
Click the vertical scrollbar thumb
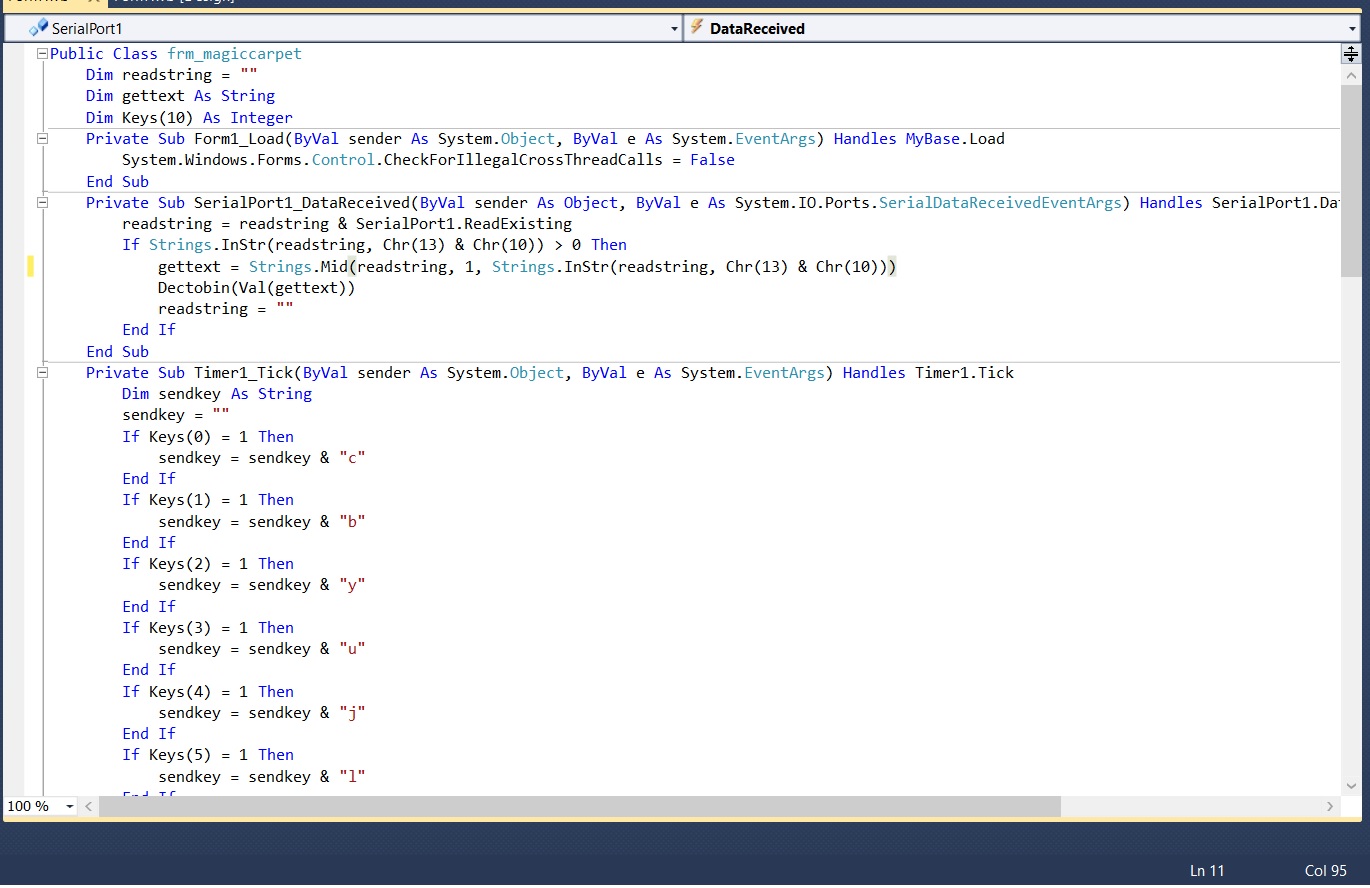(1351, 181)
